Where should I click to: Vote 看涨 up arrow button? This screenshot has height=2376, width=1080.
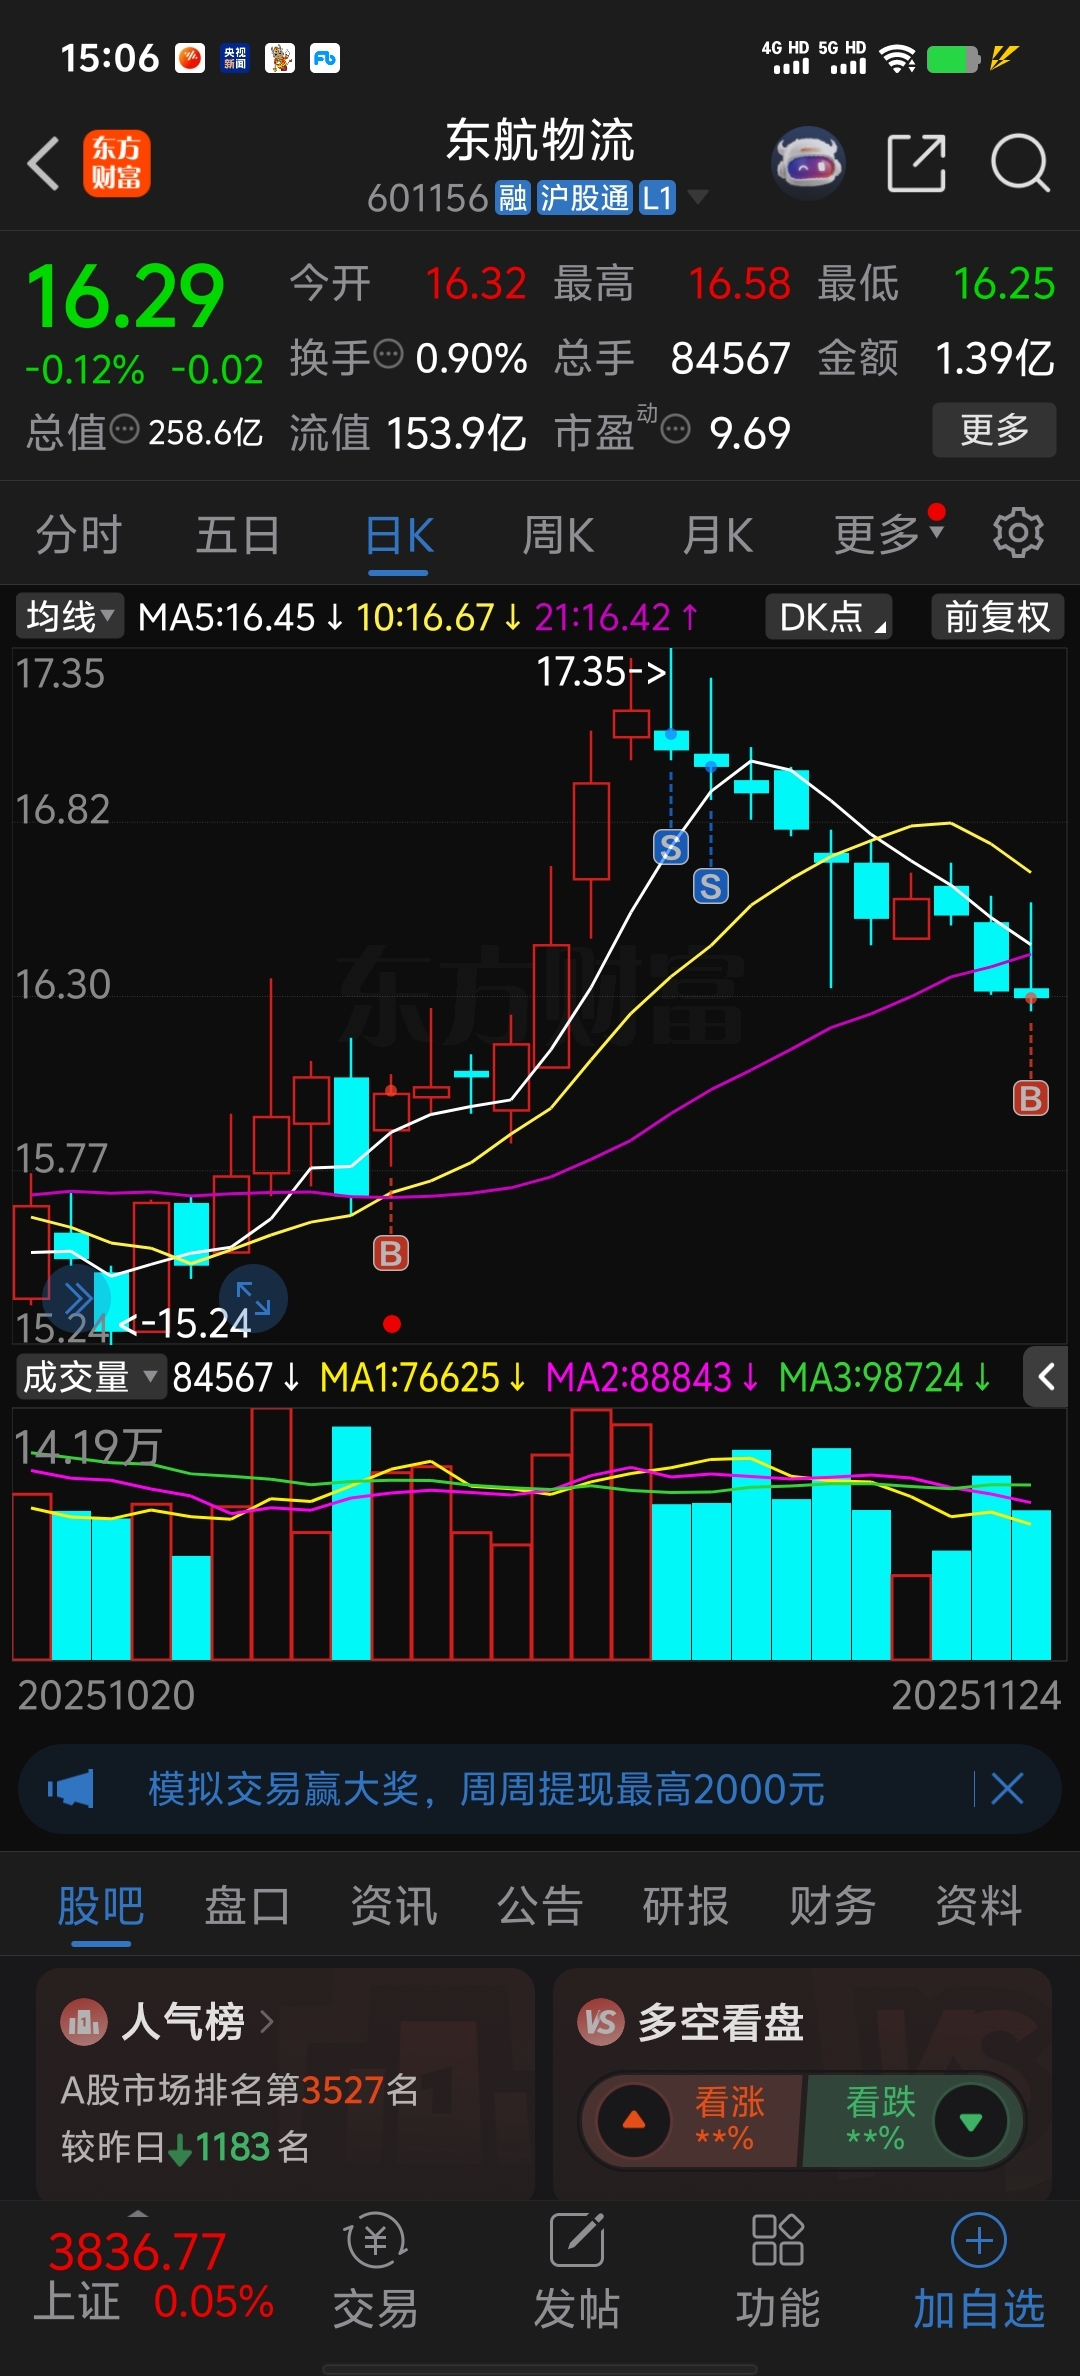coord(634,2120)
